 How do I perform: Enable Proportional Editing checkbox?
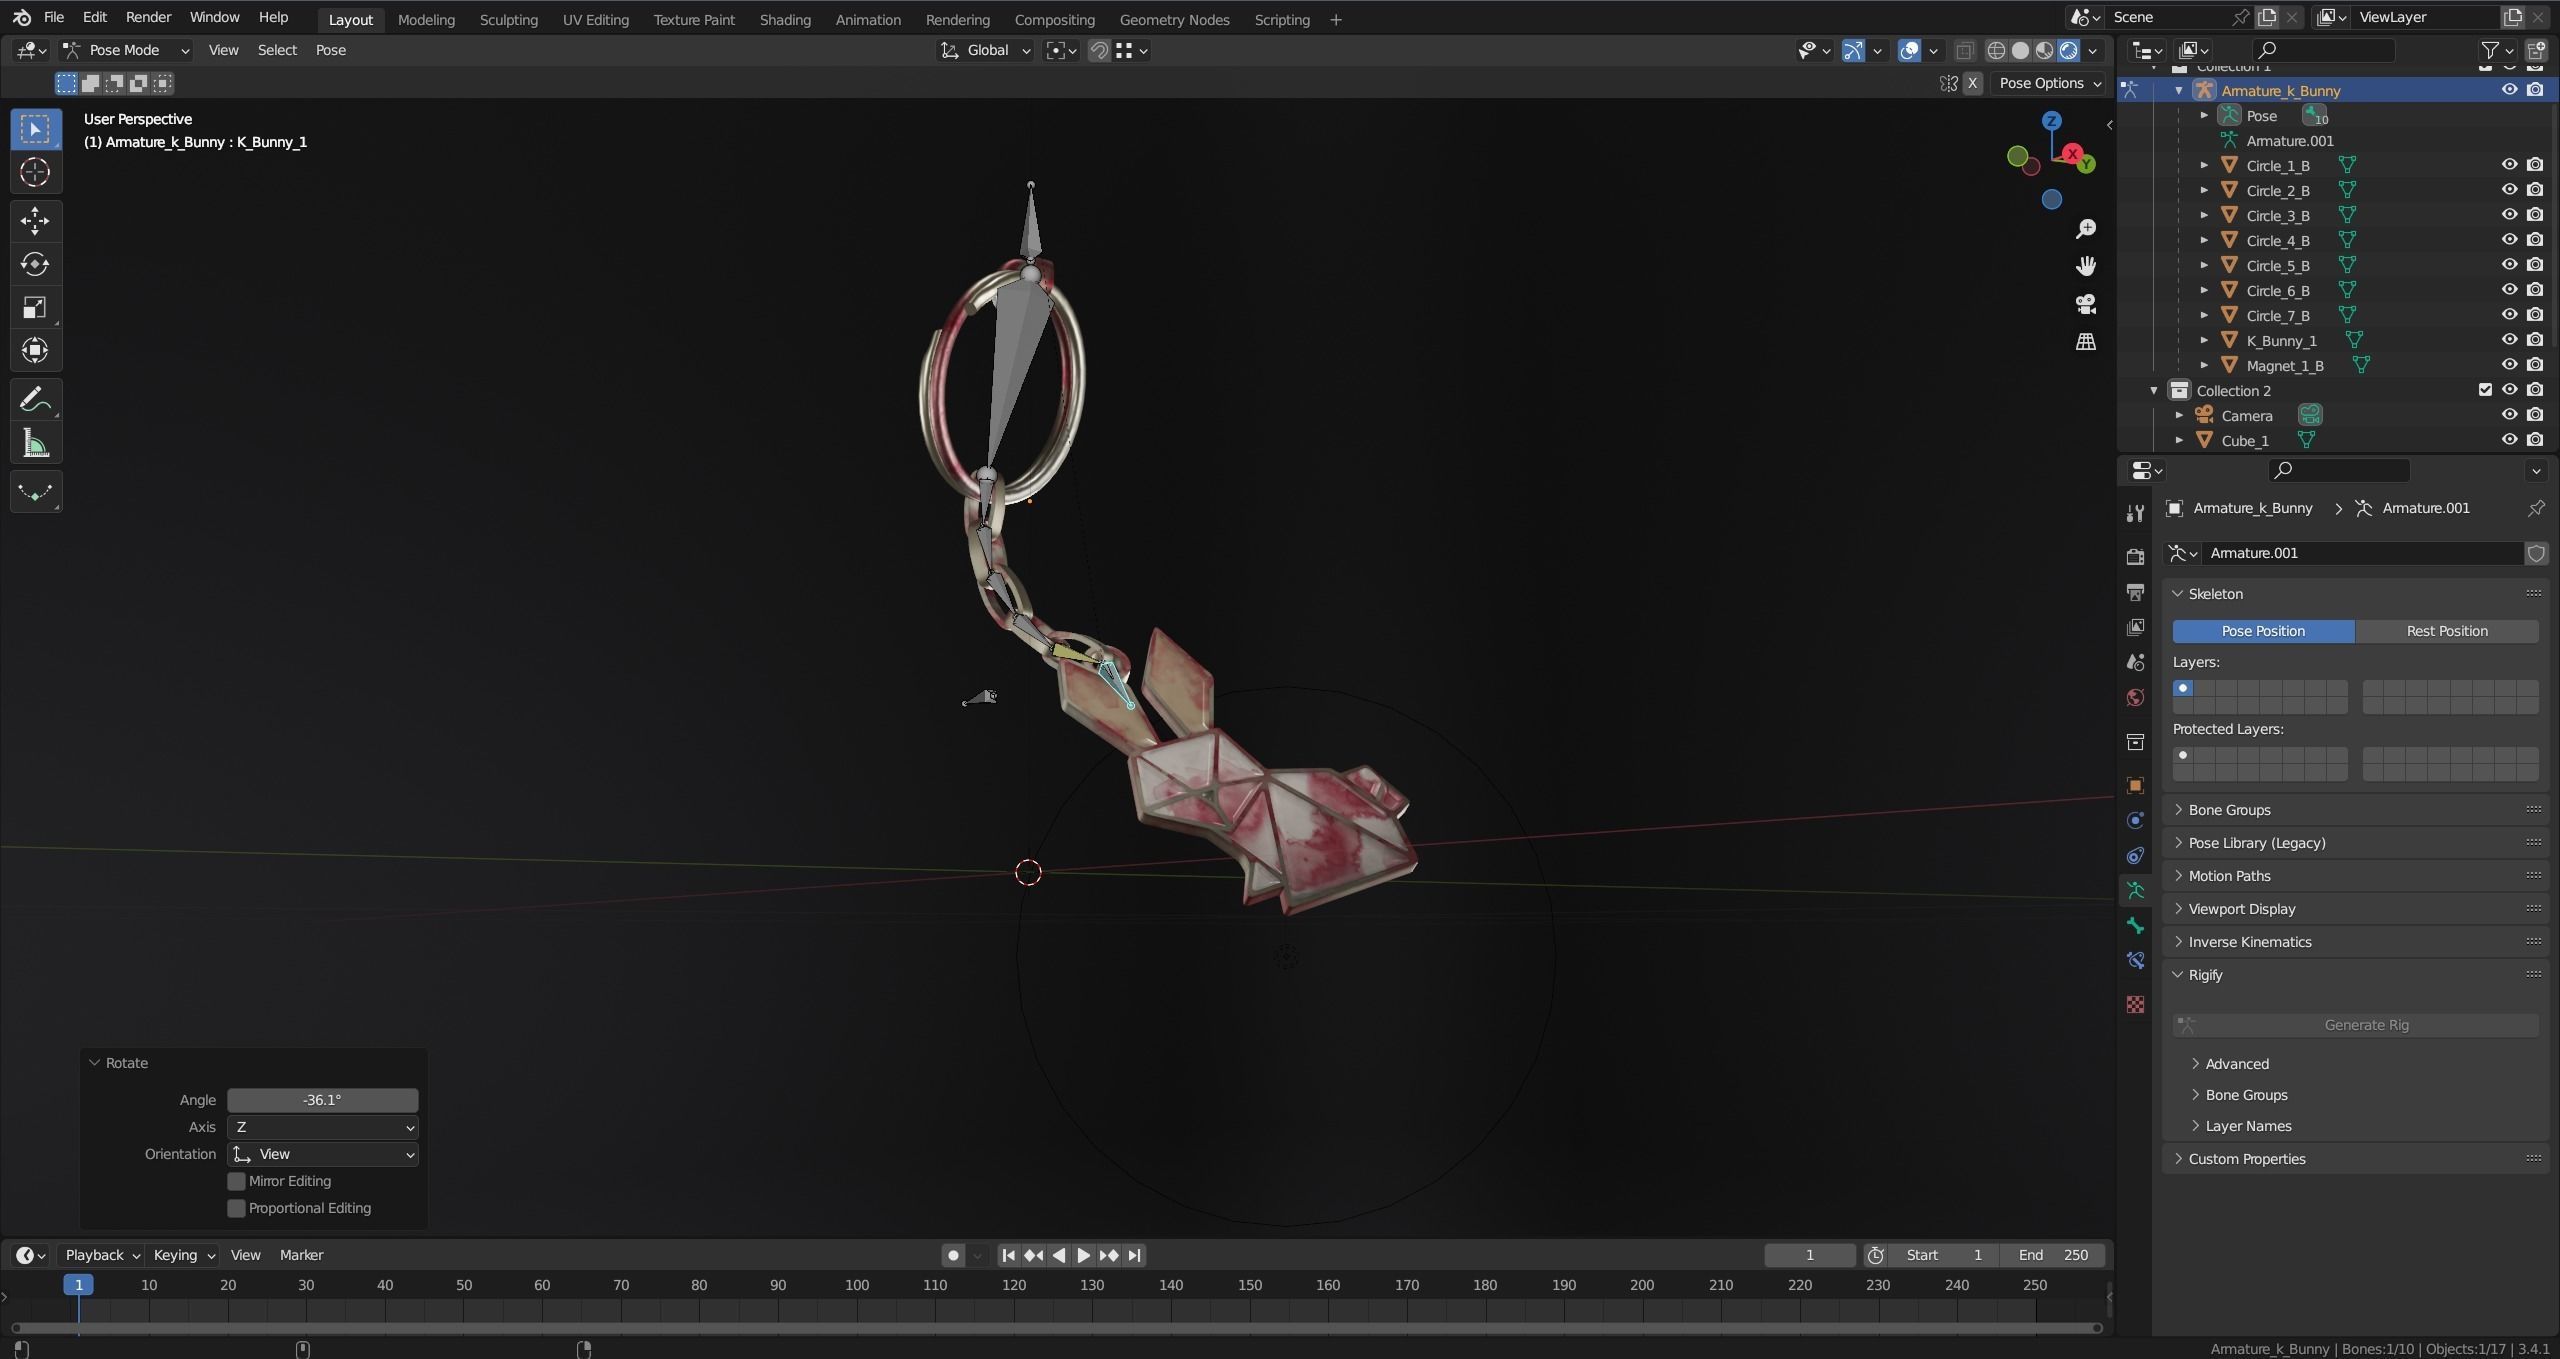point(236,1208)
